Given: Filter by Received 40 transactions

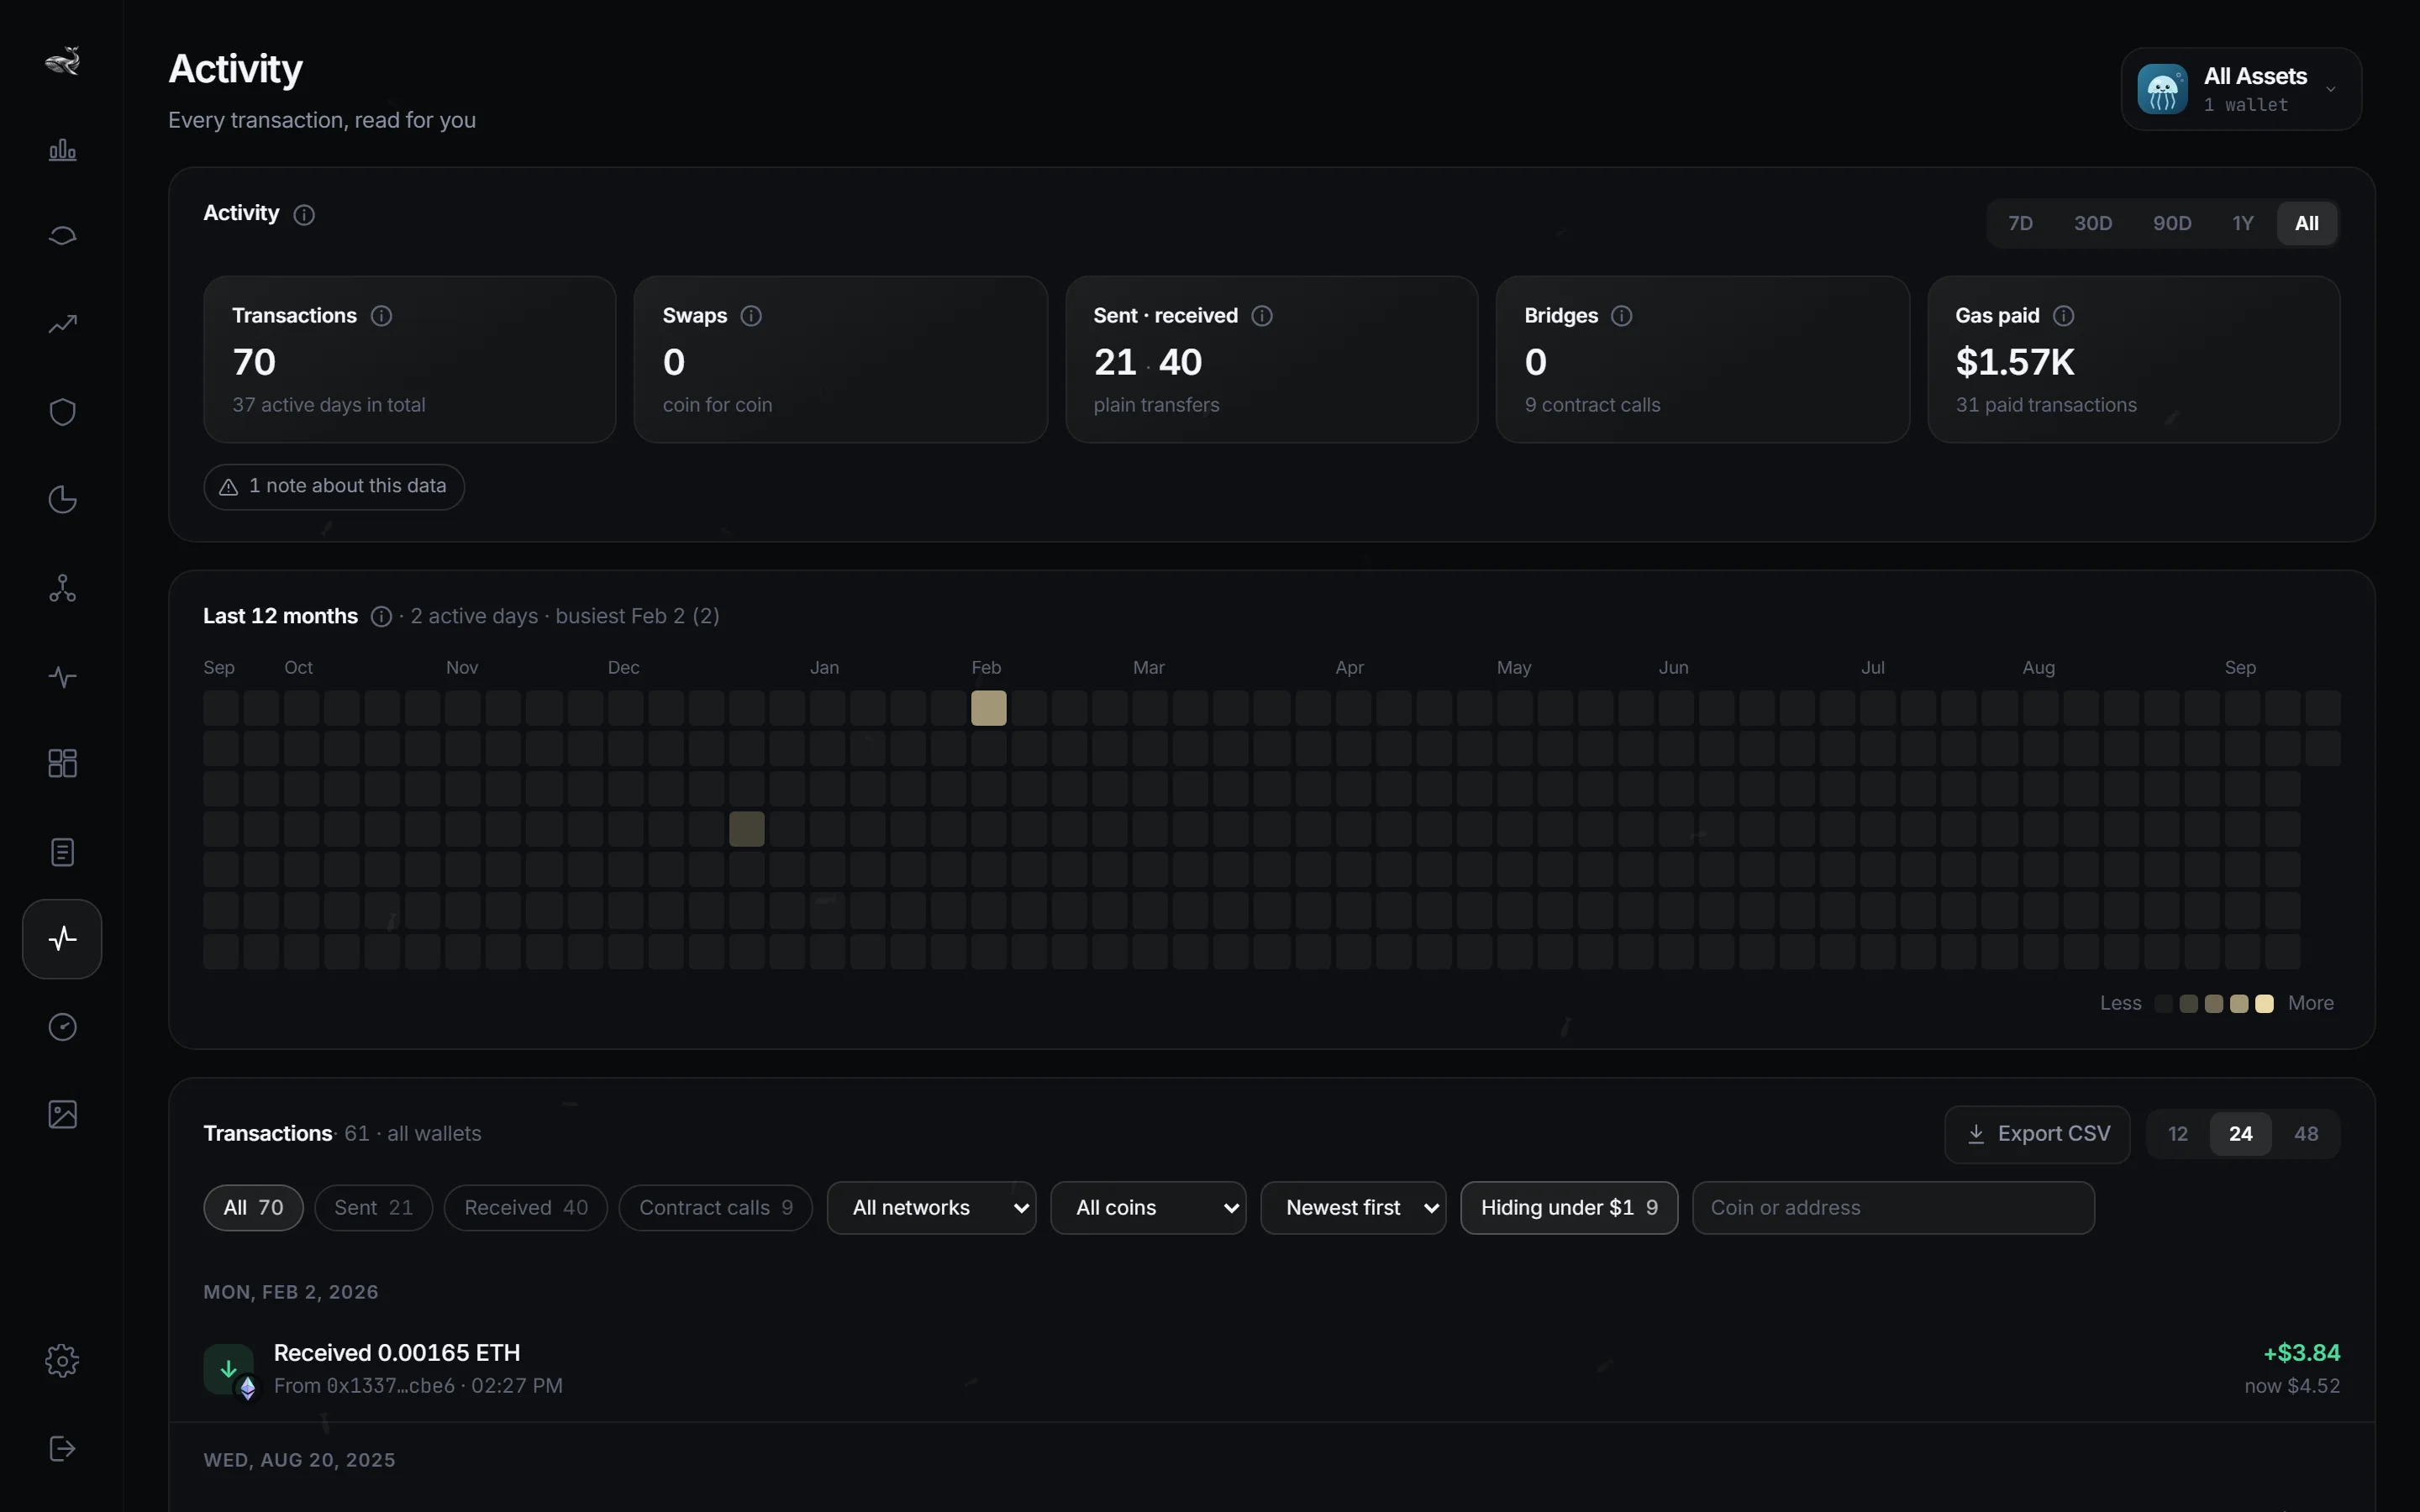Looking at the screenshot, I should tap(526, 1208).
